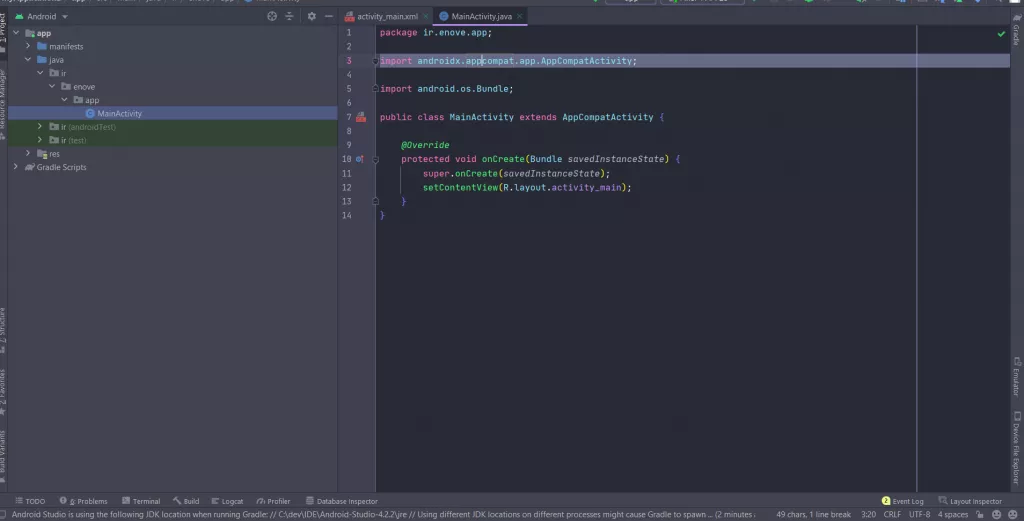Click '49 chars, 1 line break' status text
1024x521 pixels.
pyautogui.click(x=813, y=514)
